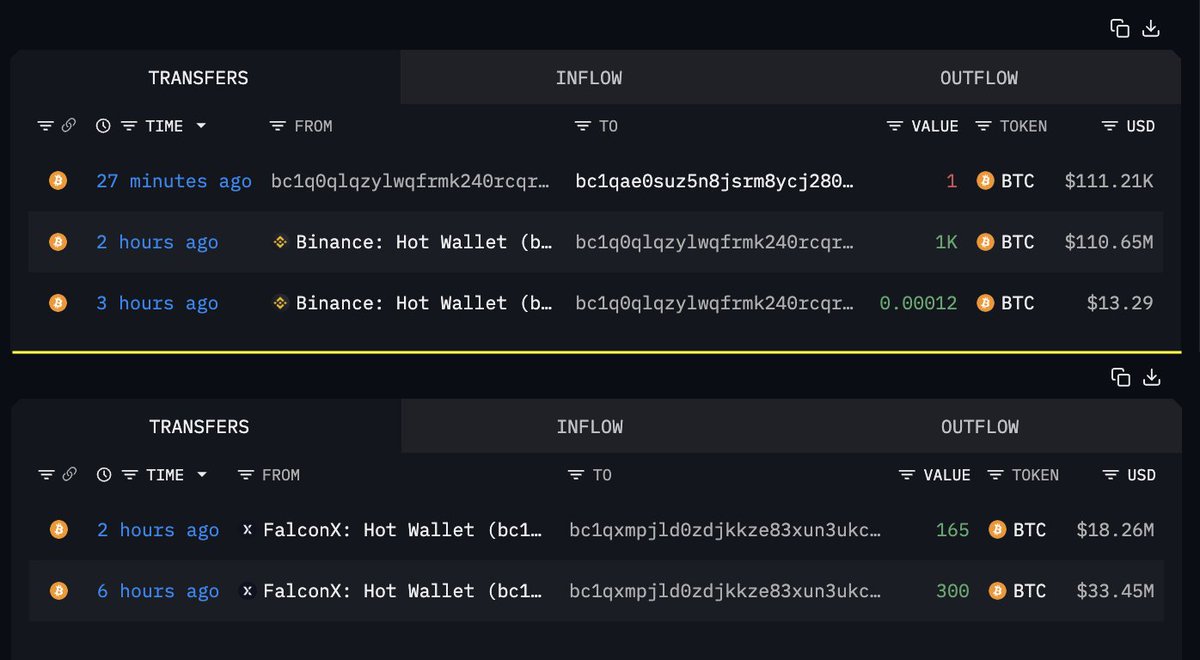This screenshot has width=1200, height=660.
Task: Open the TOKEN filter in the top table
Action: tap(983, 126)
